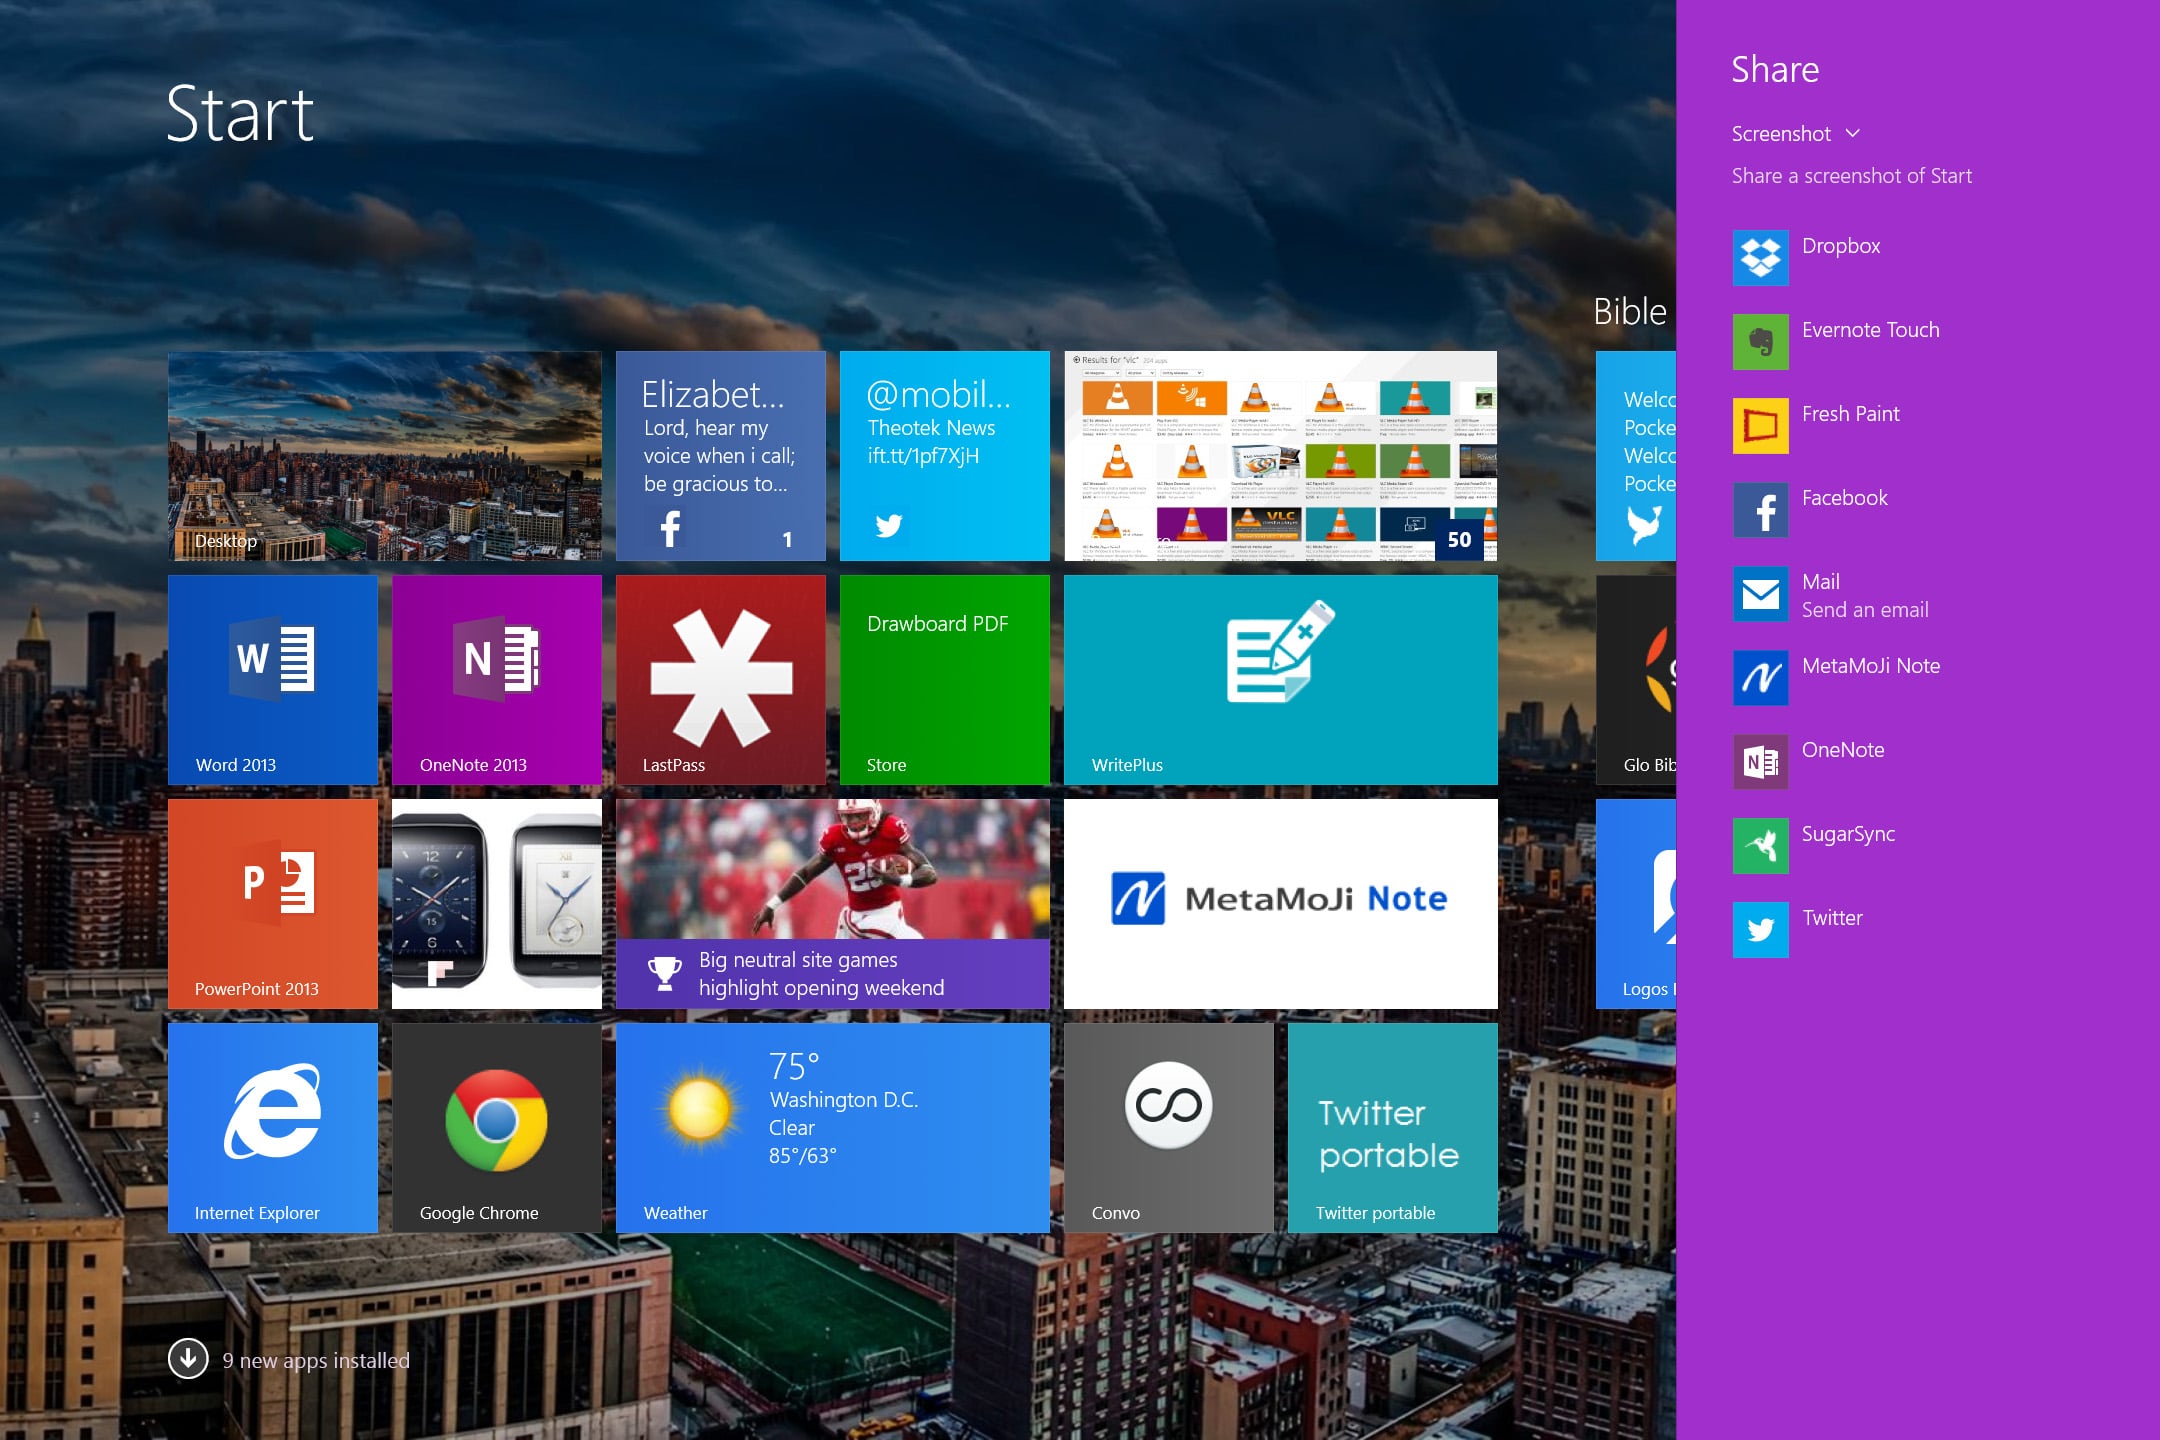The width and height of the screenshot is (2160, 1440).
Task: Launch the Internet Explorer tile
Action: (273, 1128)
